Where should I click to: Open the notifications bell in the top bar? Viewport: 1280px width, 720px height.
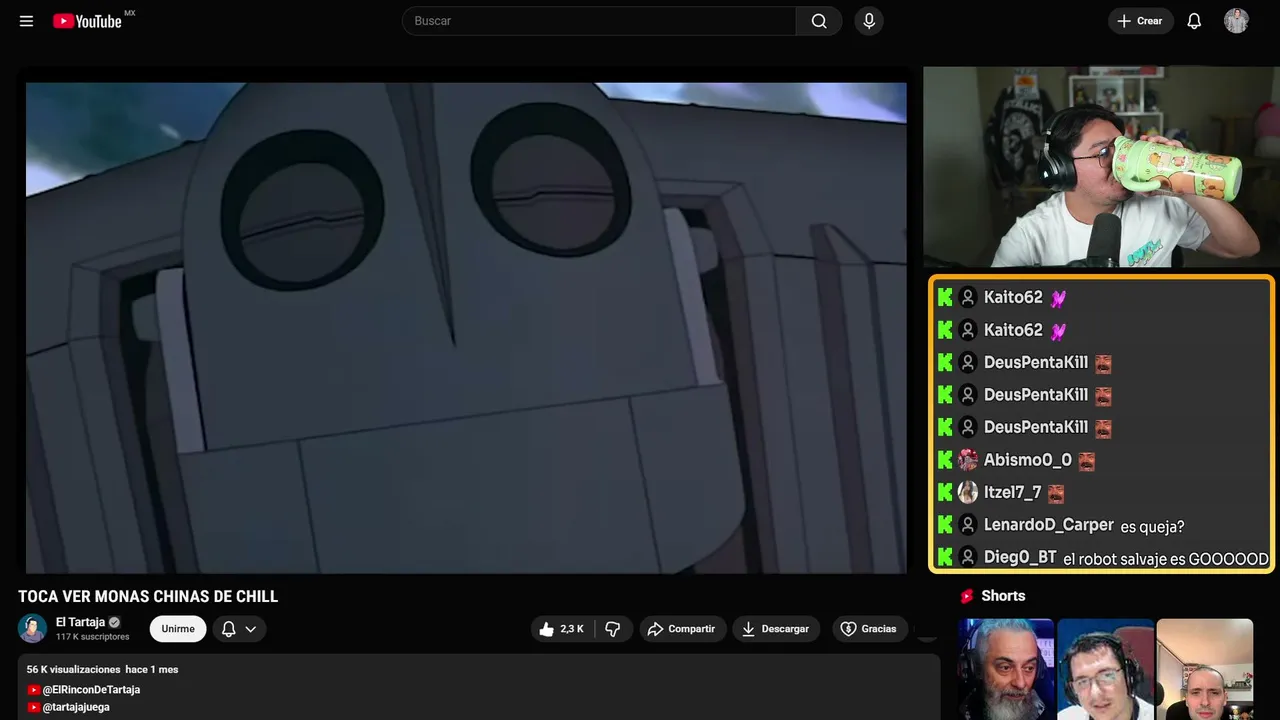tap(1194, 21)
